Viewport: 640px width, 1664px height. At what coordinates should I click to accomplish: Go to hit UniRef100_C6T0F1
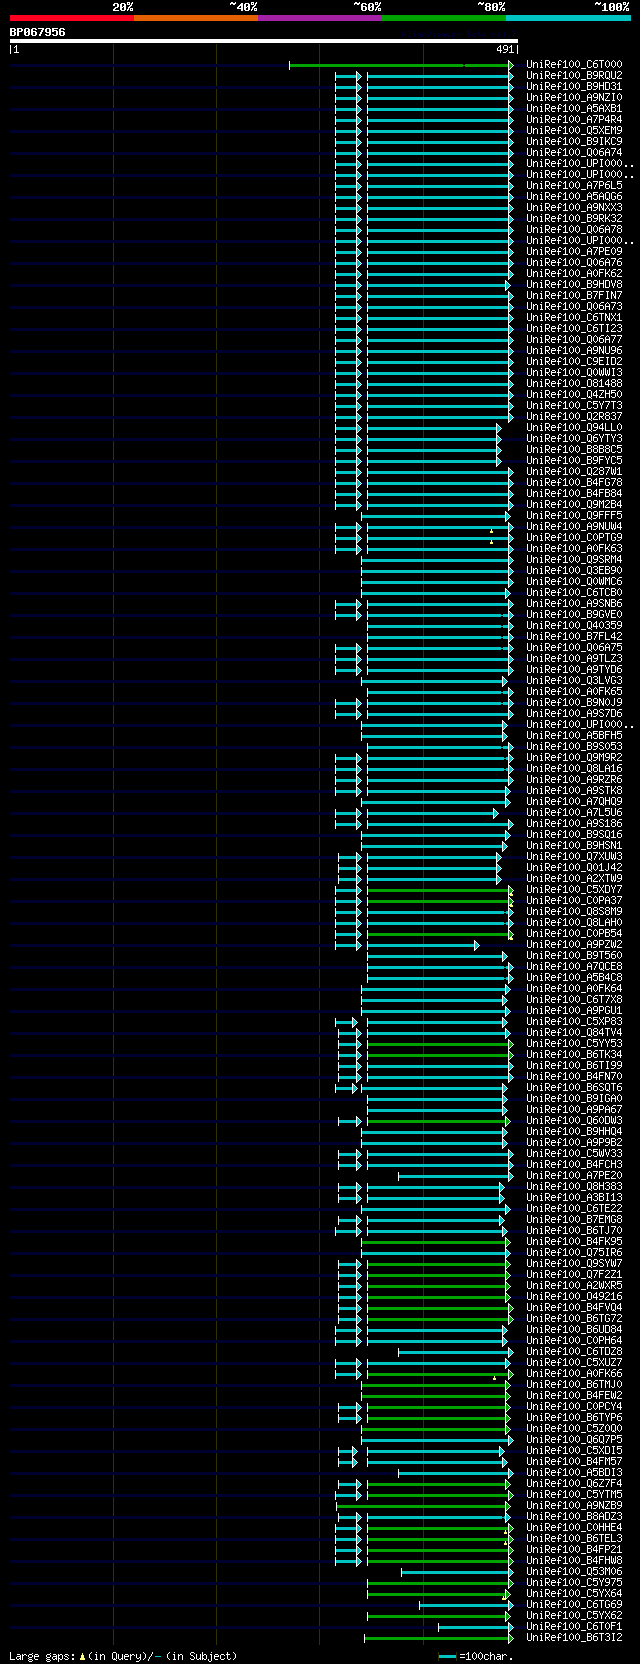(574, 1627)
